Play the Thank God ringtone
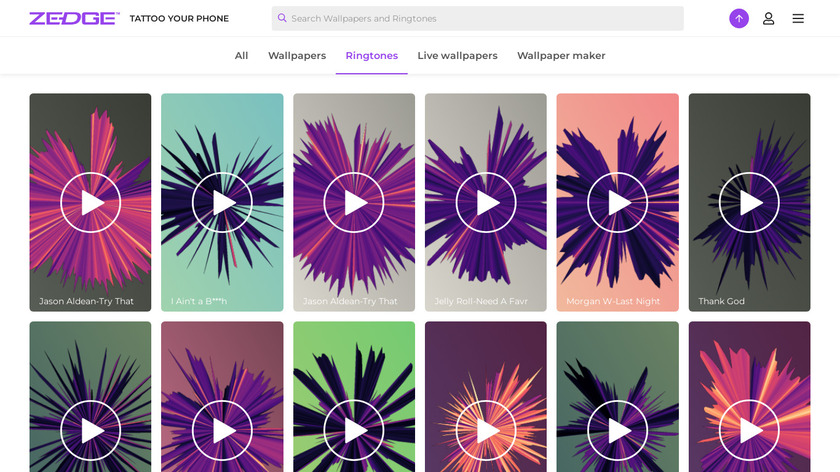Image resolution: width=840 pixels, height=472 pixels. pos(749,203)
